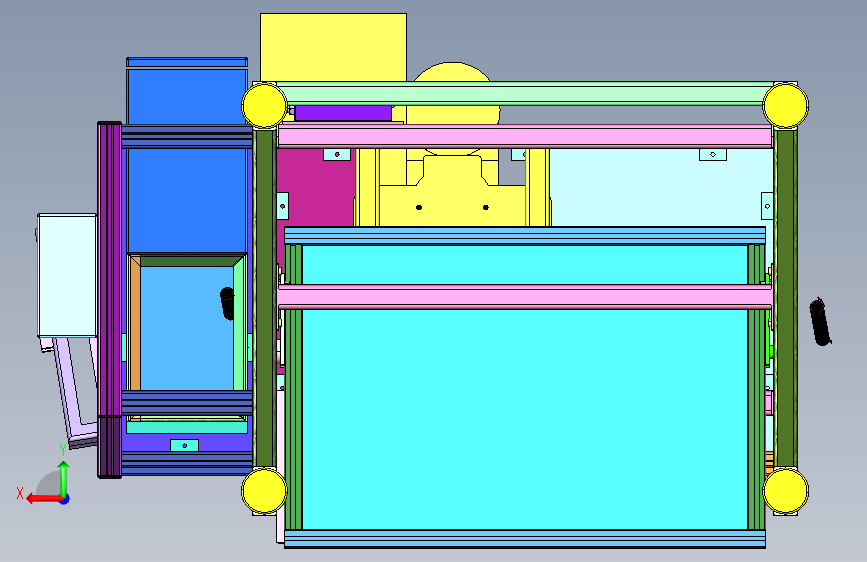Pick the top-left yellow corner sphere
867x562 pixels.
pos(264,105)
